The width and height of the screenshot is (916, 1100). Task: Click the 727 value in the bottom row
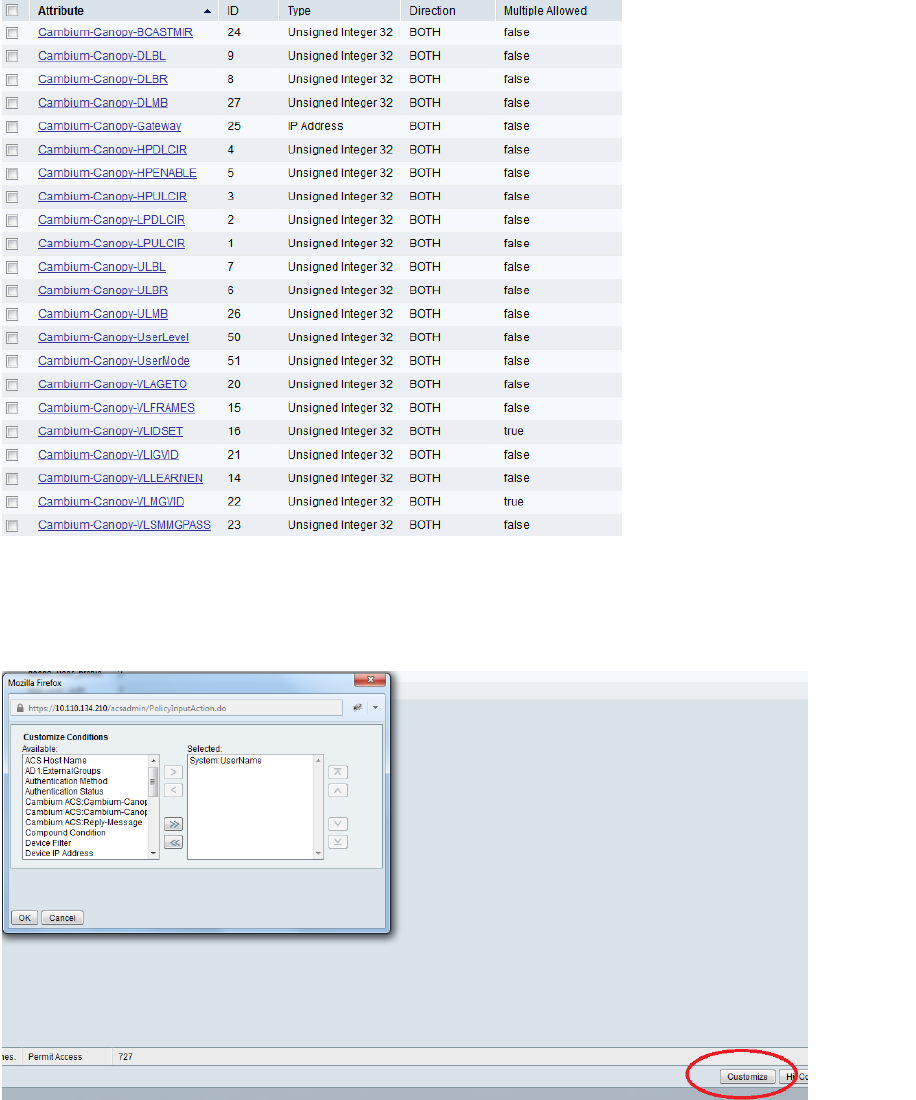[x=126, y=1057]
